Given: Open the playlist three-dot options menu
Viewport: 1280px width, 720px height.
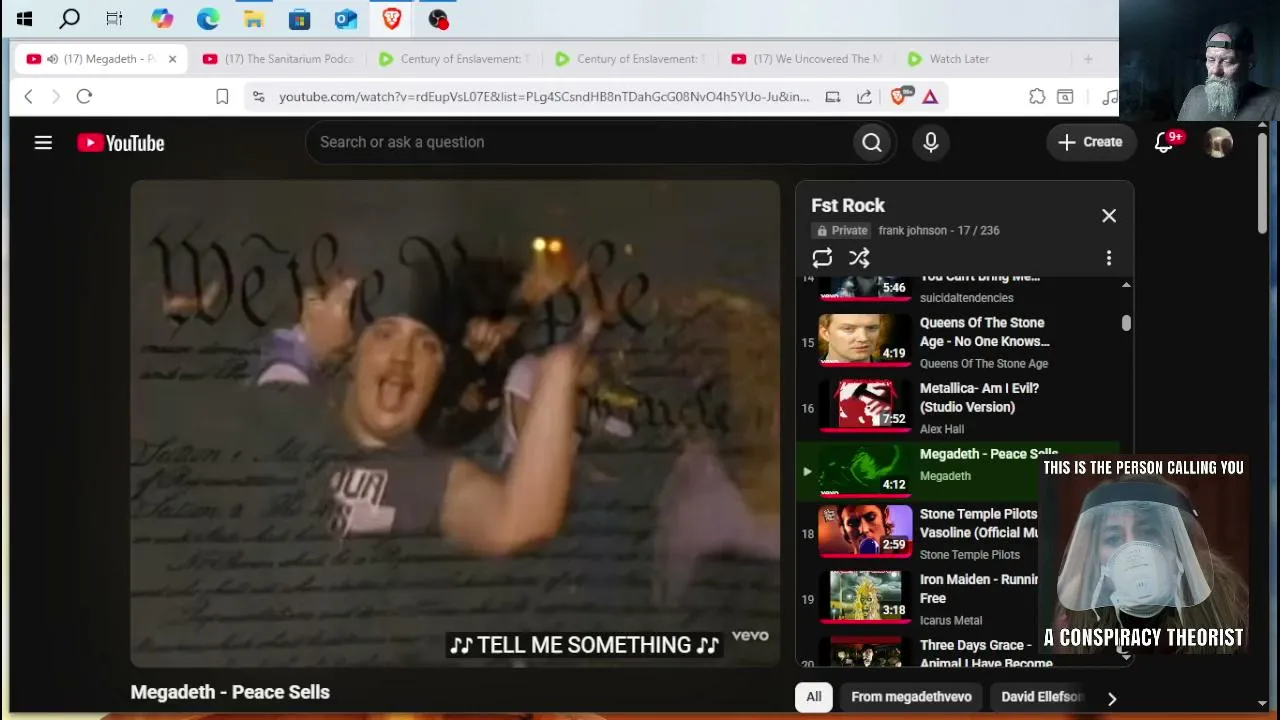Looking at the screenshot, I should pos(1109,258).
